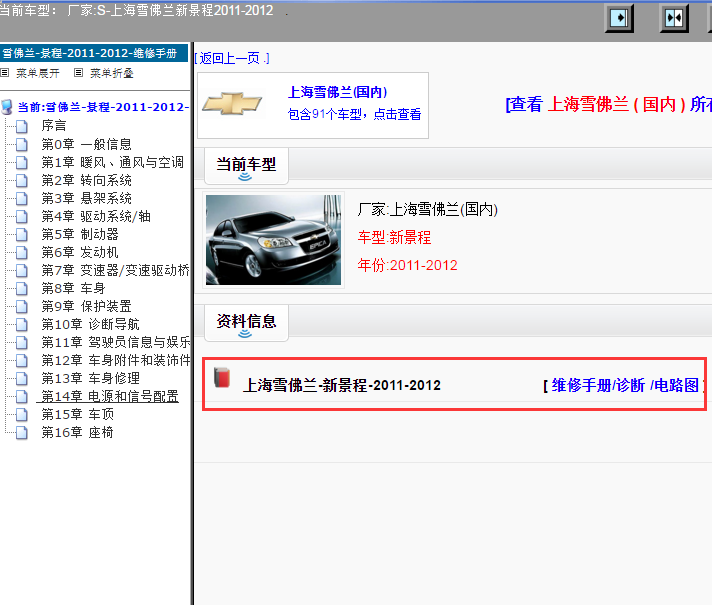The width and height of the screenshot is (712, 605).
Task: Click the page icon beside 第14章 电源
Action: pyautogui.click(x=21, y=396)
